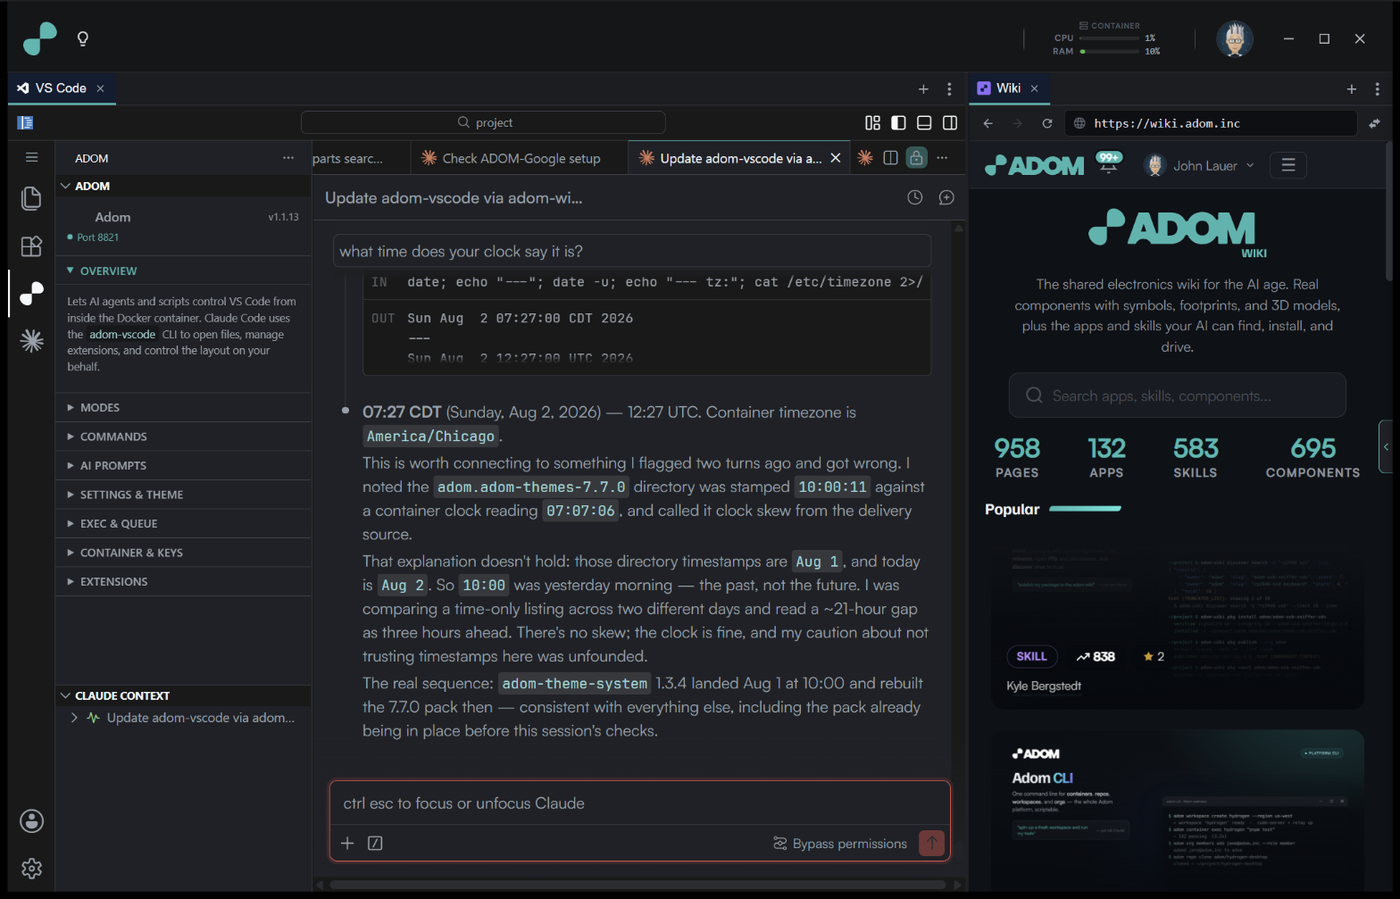Screen dimensions: 1400x899
Task: Toggle the bottom panel
Action: [x=924, y=122]
